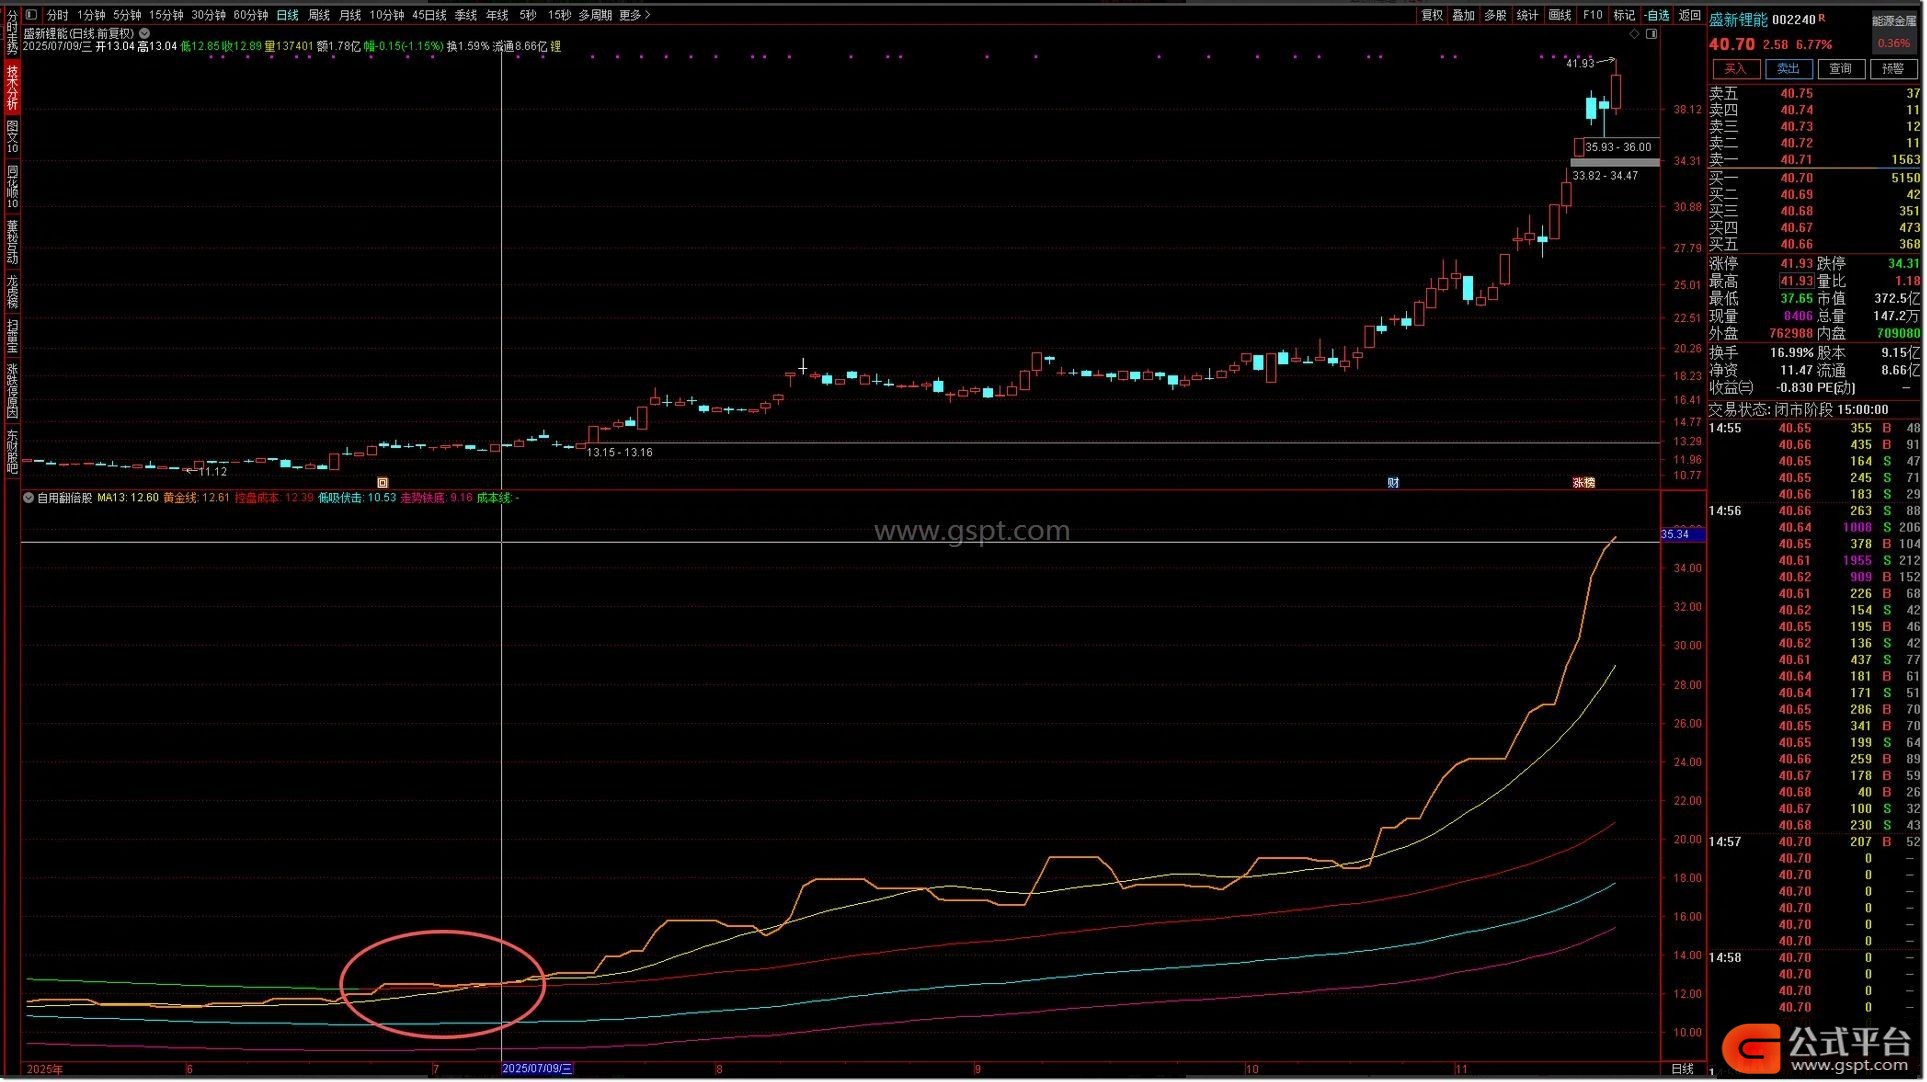
Task: Switch to 60分钟 period tab
Action: pos(250,15)
